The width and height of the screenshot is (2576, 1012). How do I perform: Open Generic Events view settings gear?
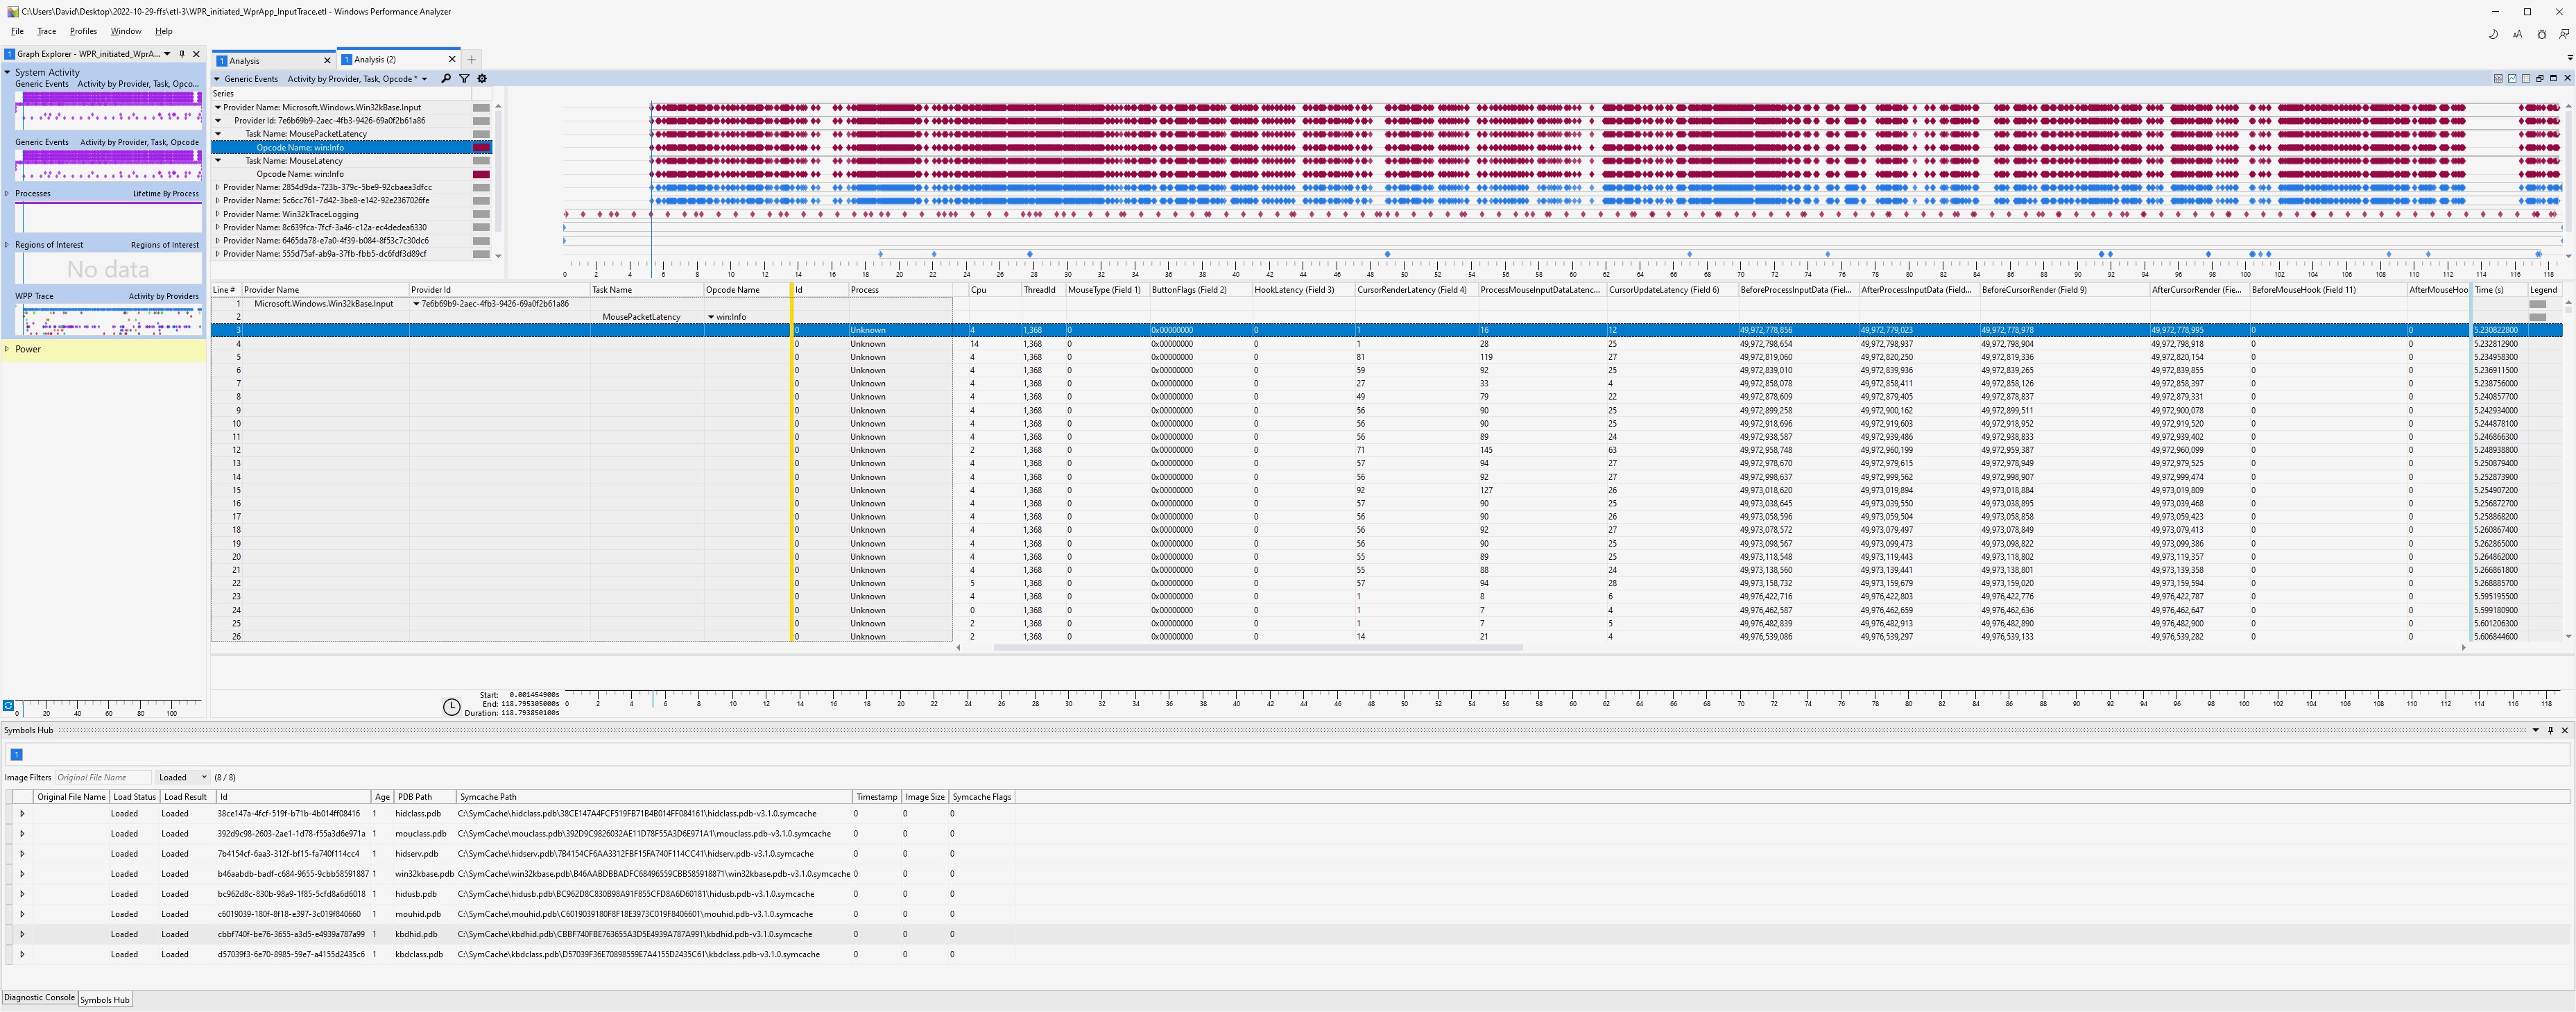click(x=482, y=78)
